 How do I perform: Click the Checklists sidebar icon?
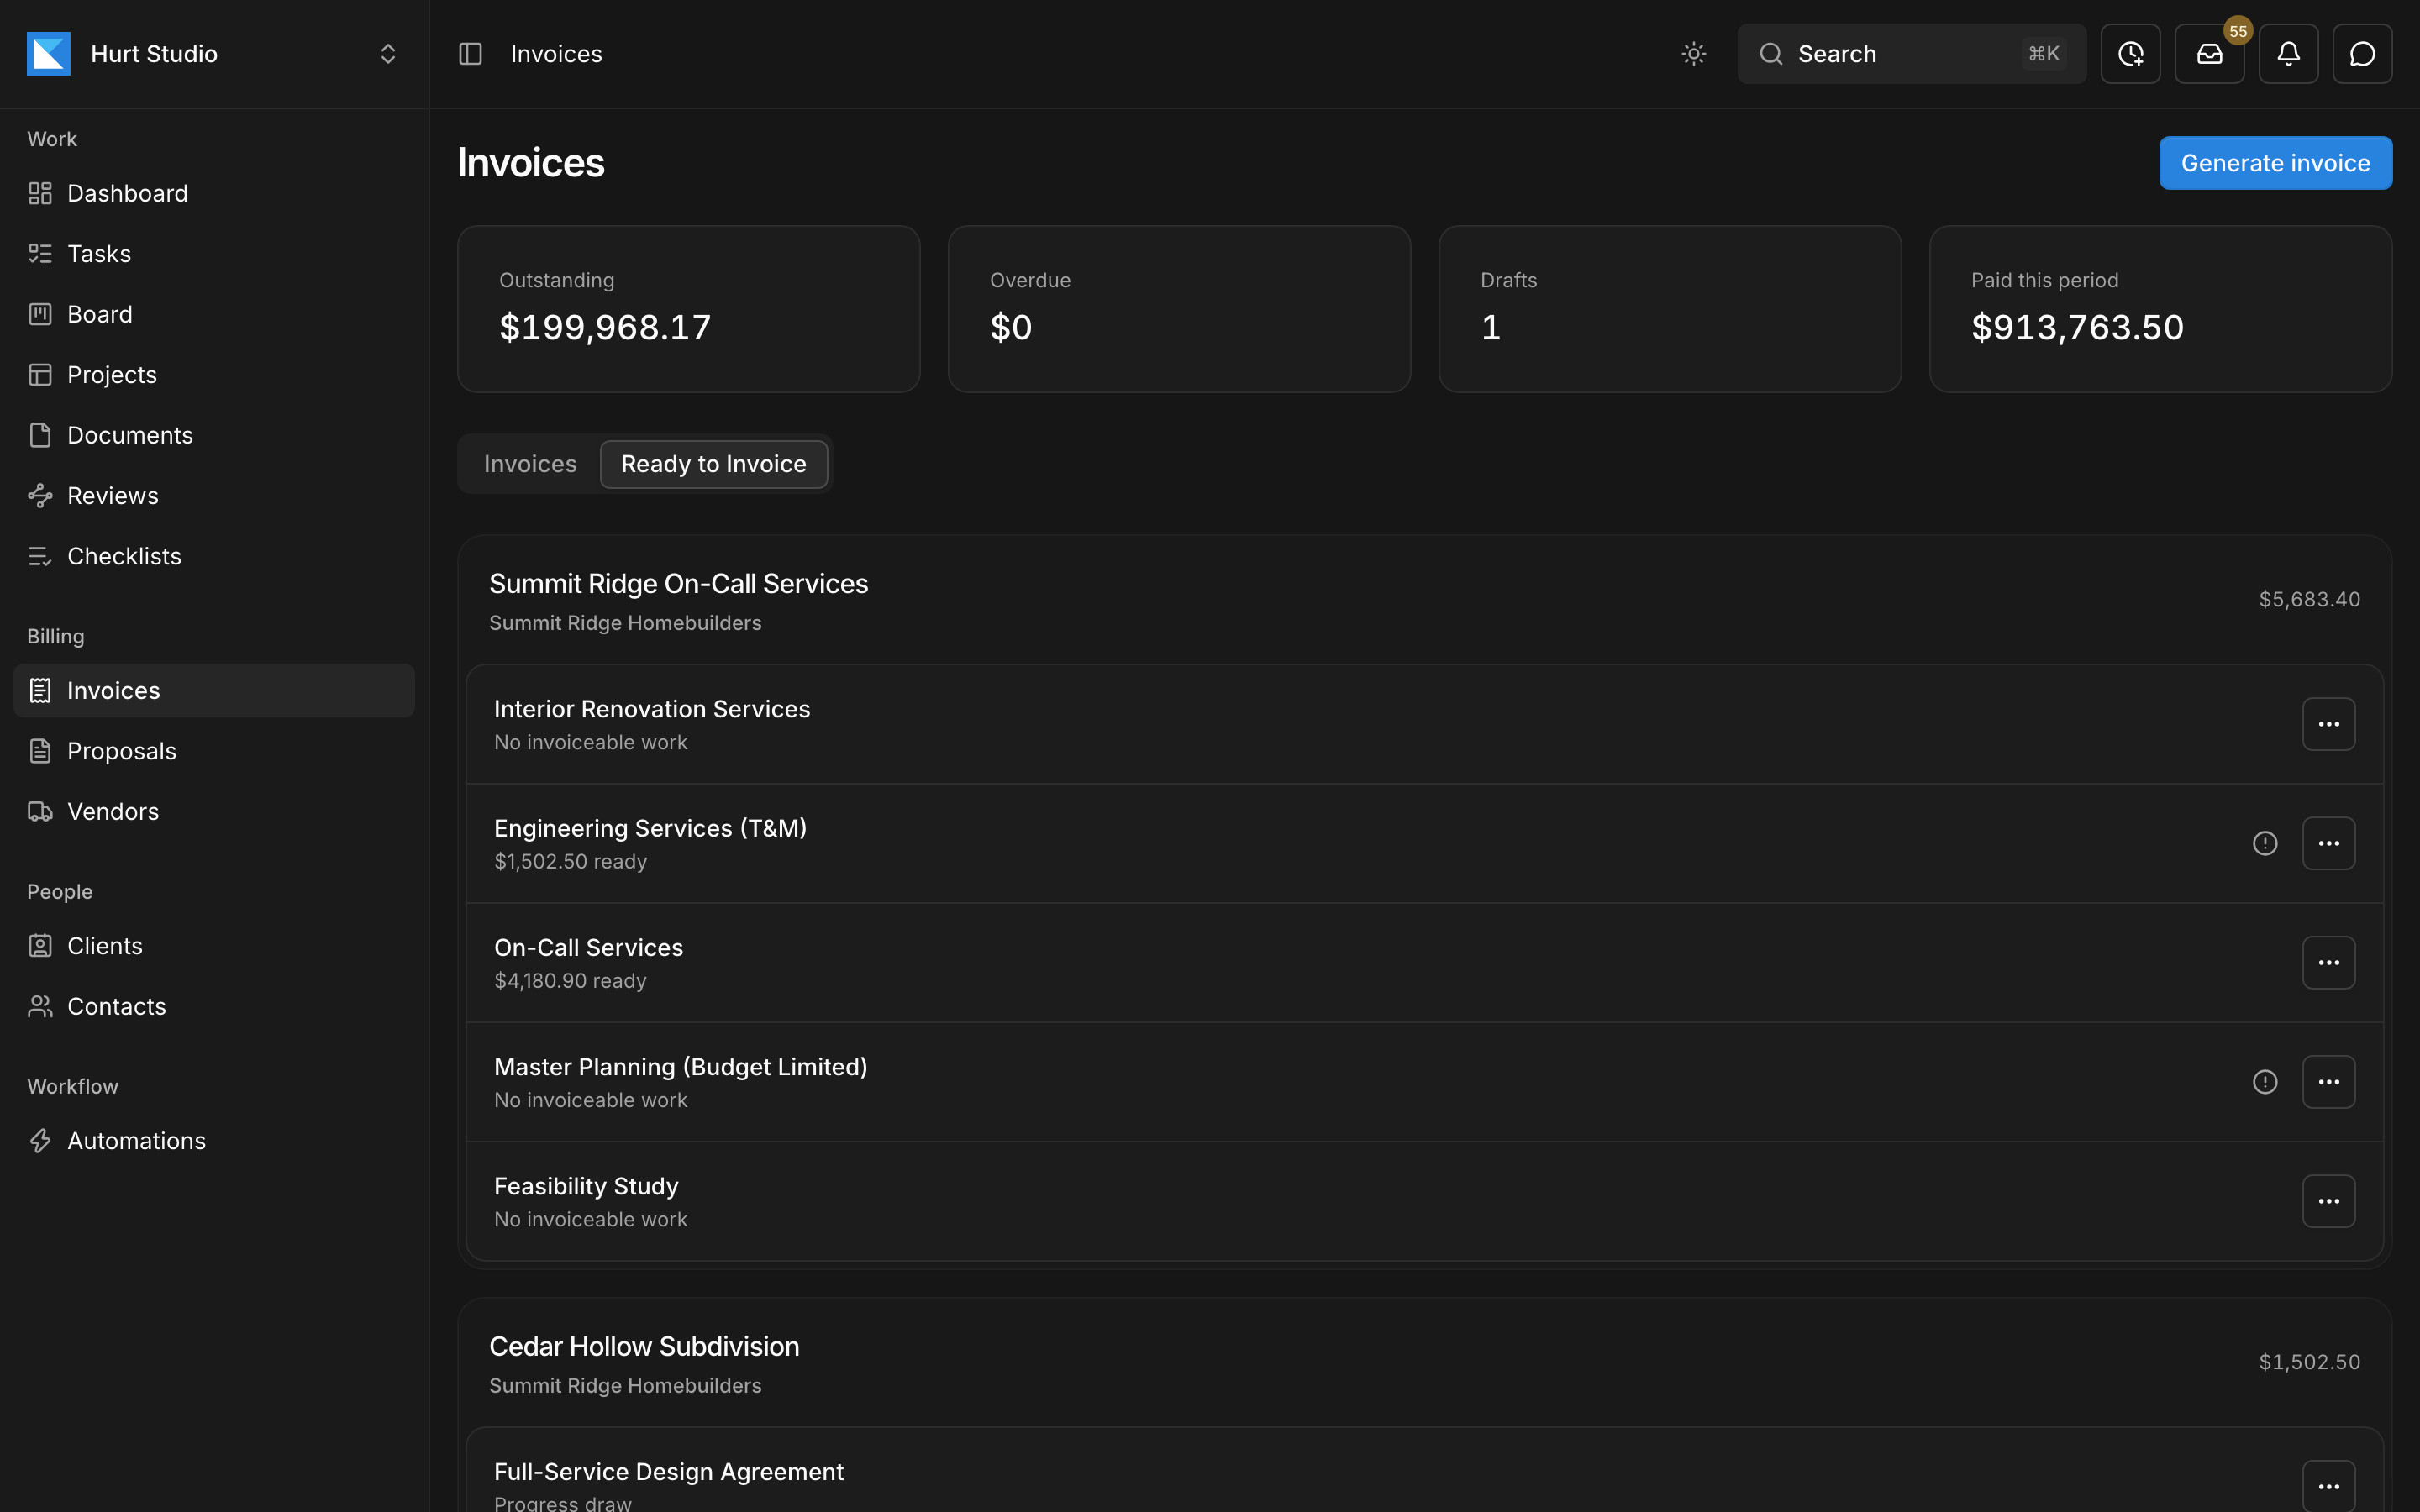click(x=40, y=556)
